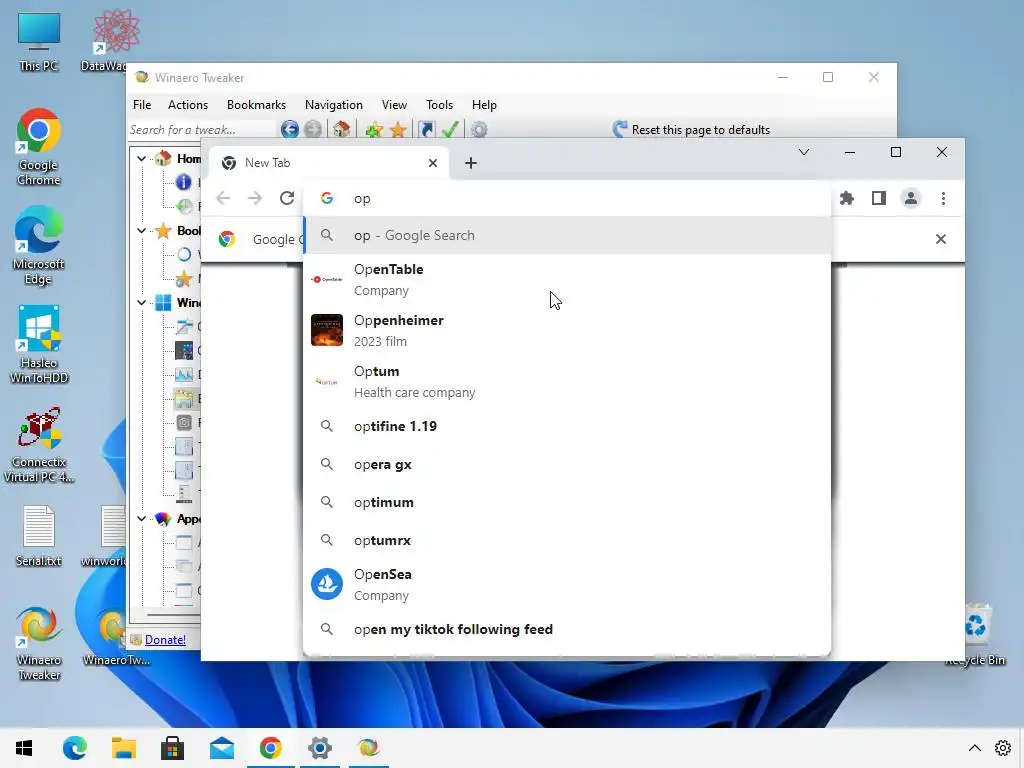The width and height of the screenshot is (1024, 768).
Task: Click Winaero add bookmark star icon
Action: coord(374,129)
